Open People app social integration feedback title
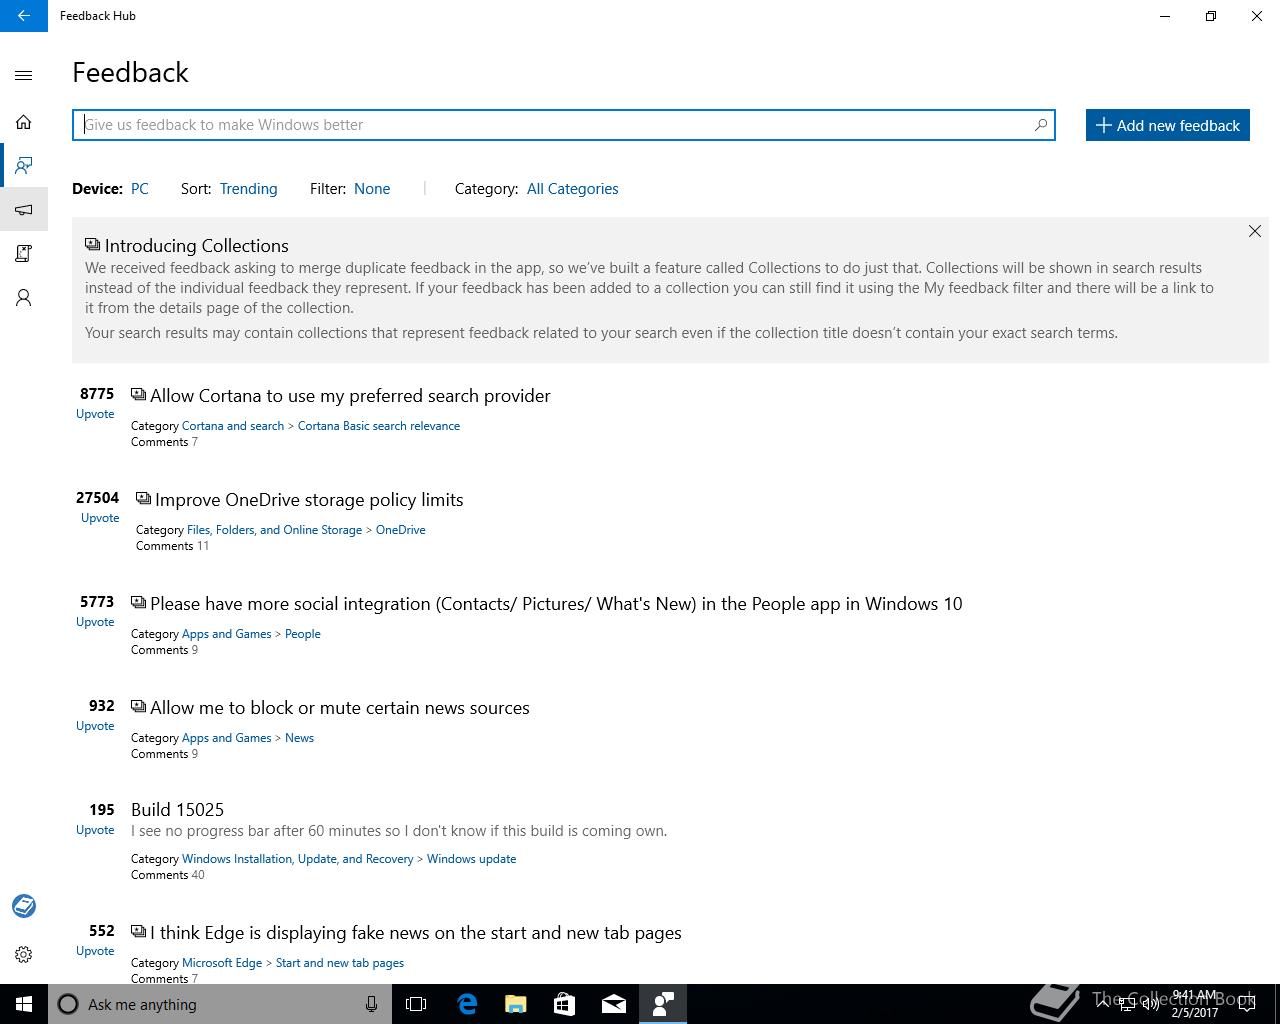The width and height of the screenshot is (1280, 1024). (x=556, y=604)
